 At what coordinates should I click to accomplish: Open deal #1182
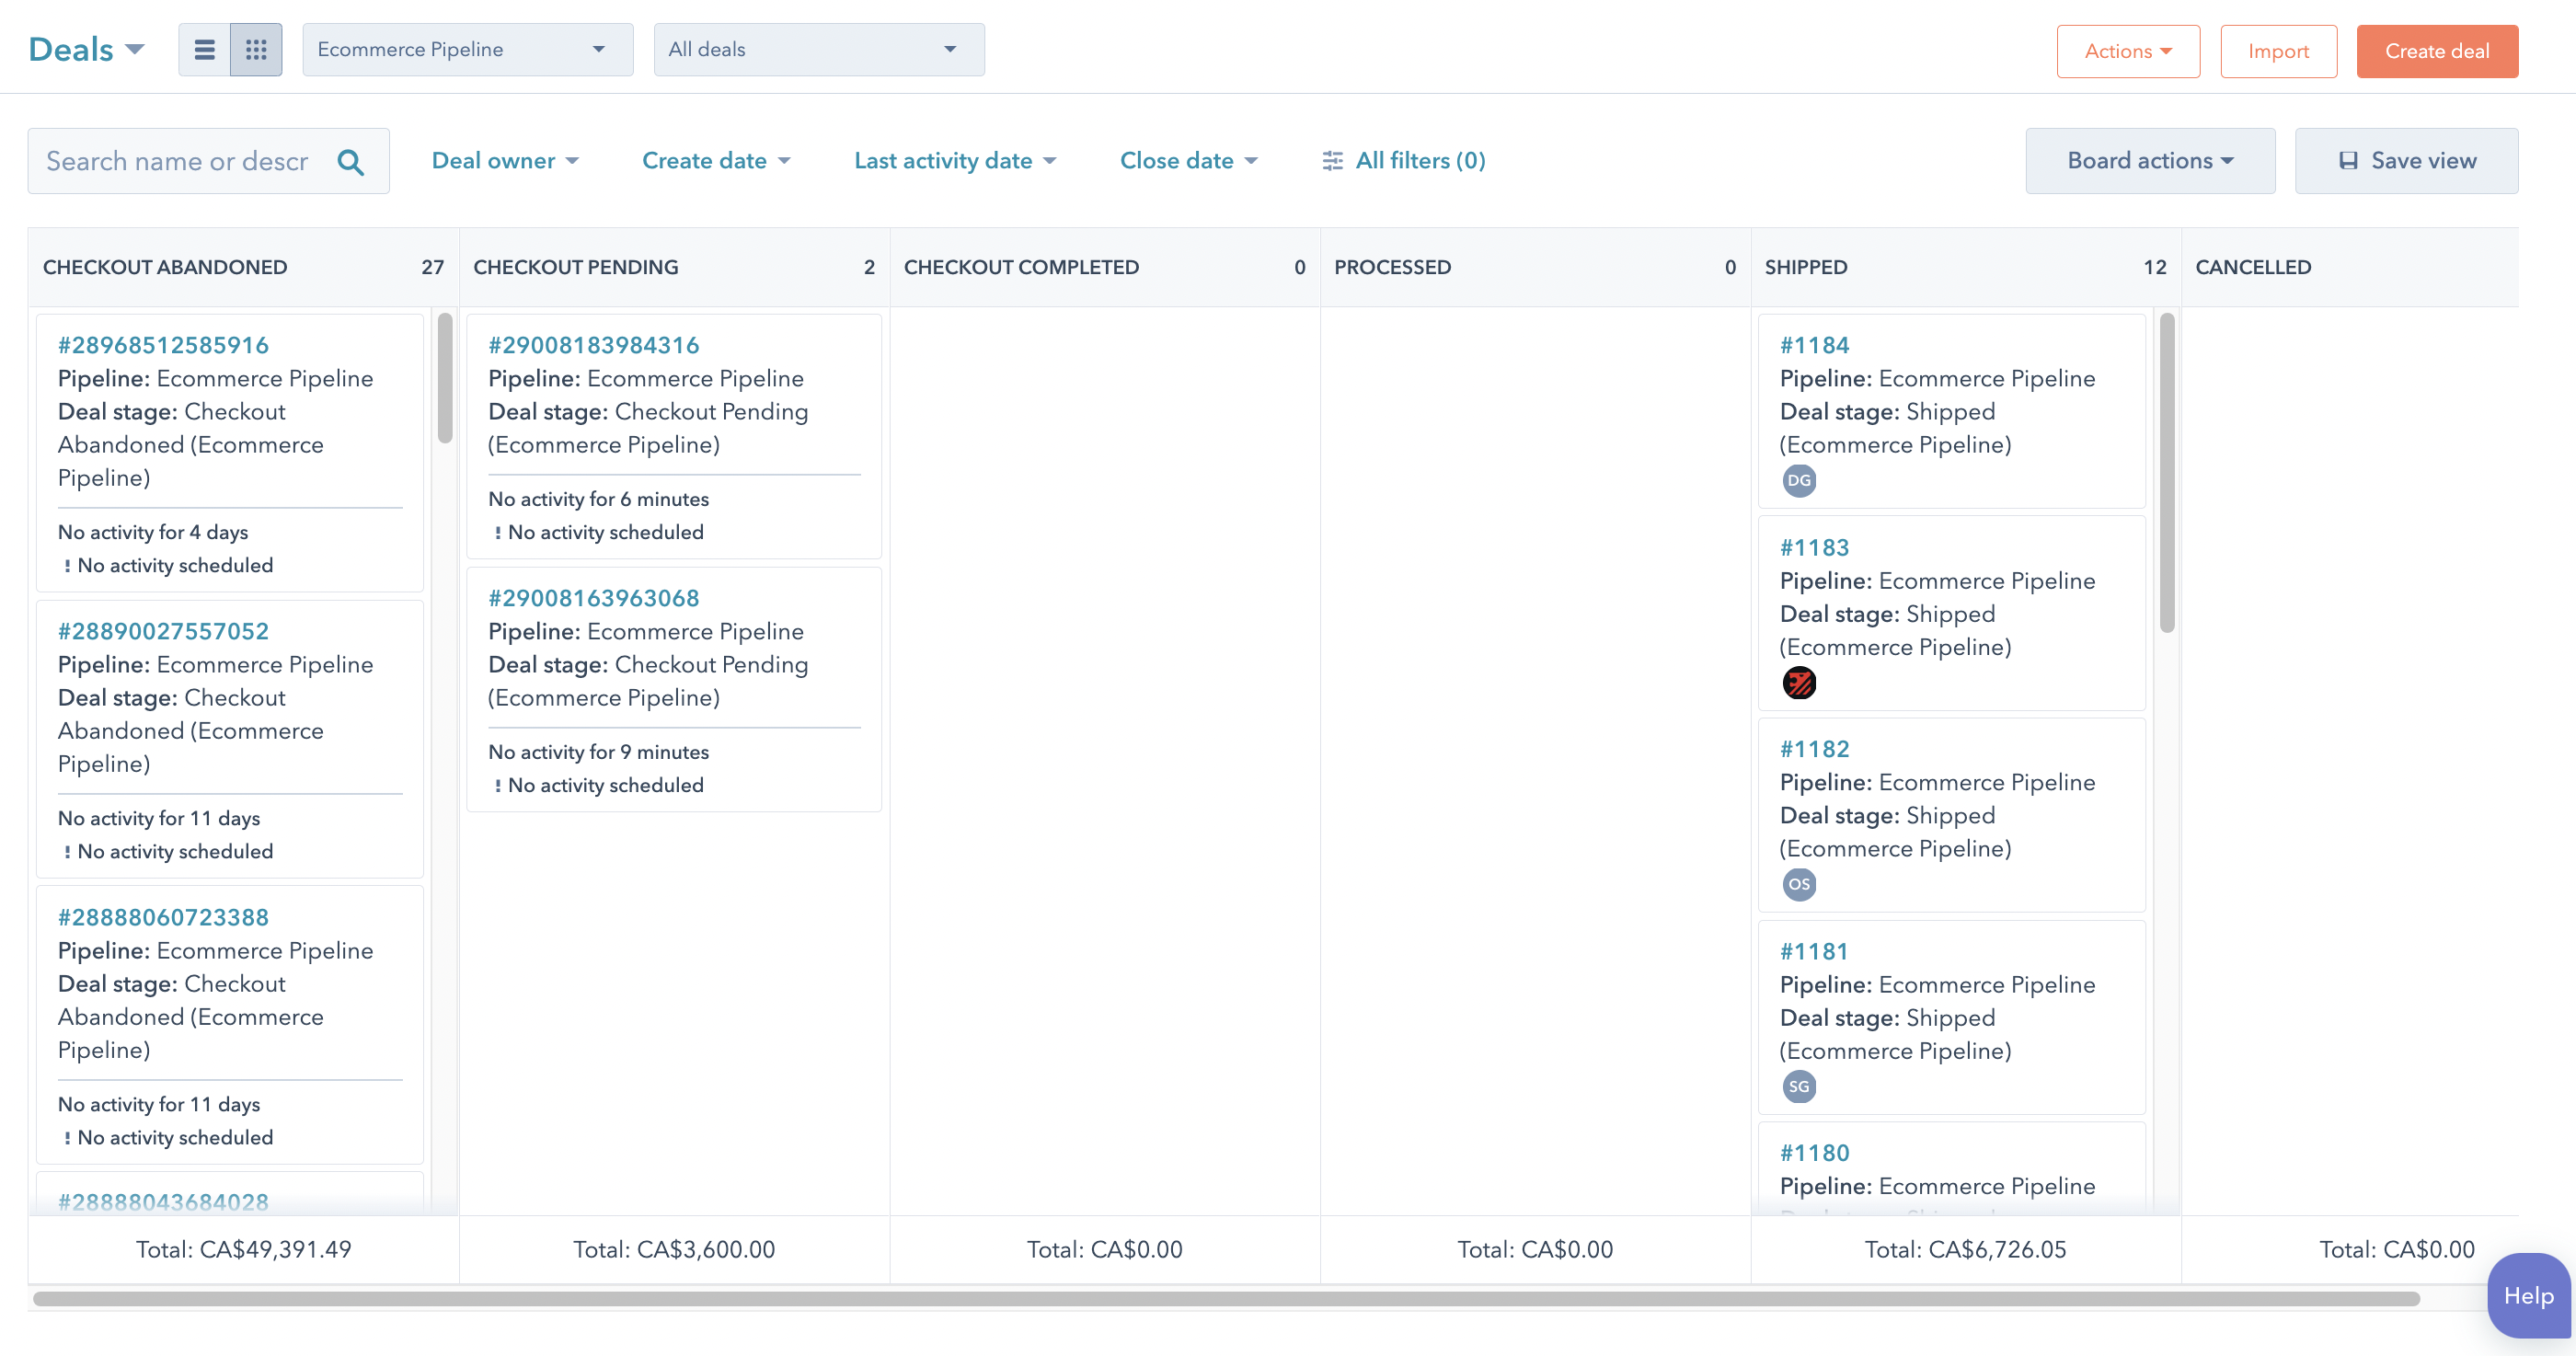click(1814, 749)
